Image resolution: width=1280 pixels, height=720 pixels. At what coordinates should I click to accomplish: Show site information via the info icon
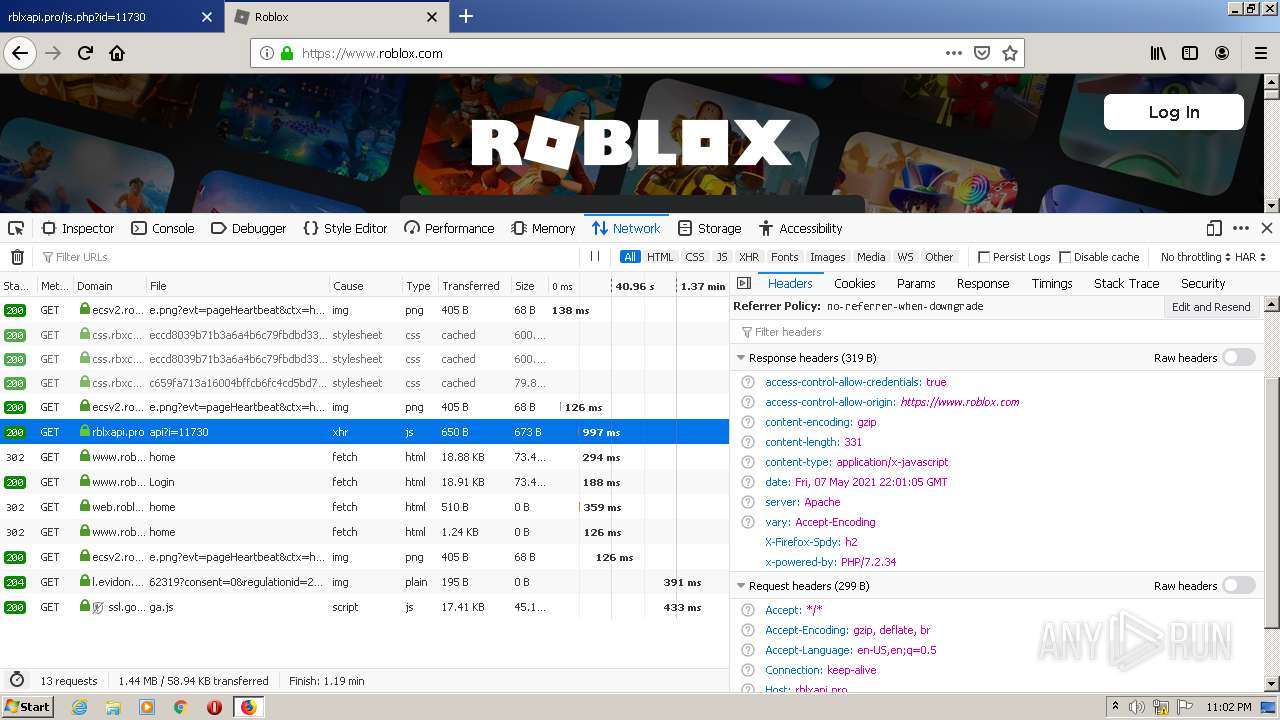click(267, 53)
